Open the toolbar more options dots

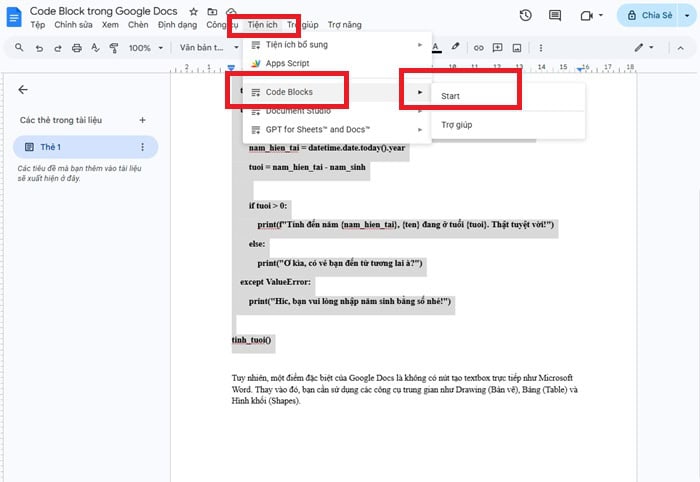click(x=541, y=48)
